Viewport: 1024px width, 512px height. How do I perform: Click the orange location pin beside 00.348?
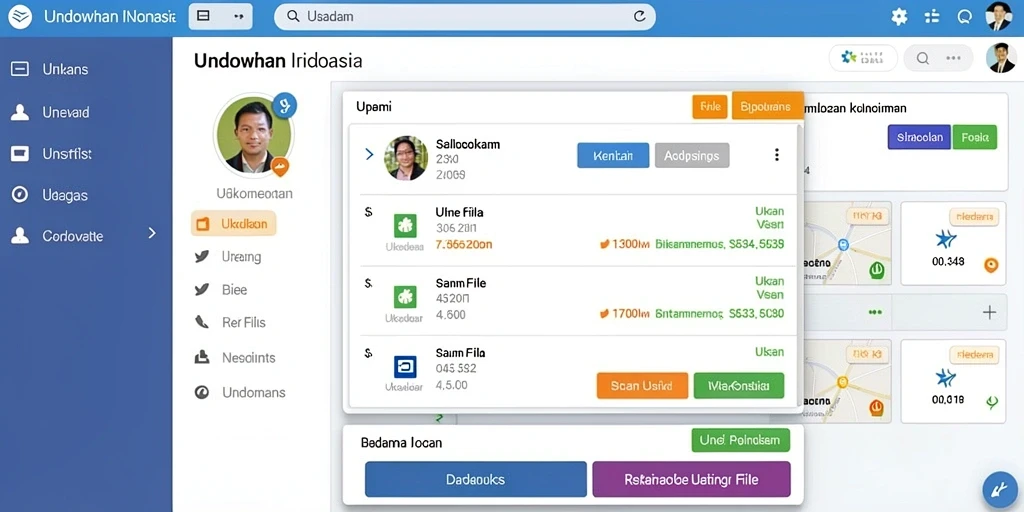click(x=991, y=264)
